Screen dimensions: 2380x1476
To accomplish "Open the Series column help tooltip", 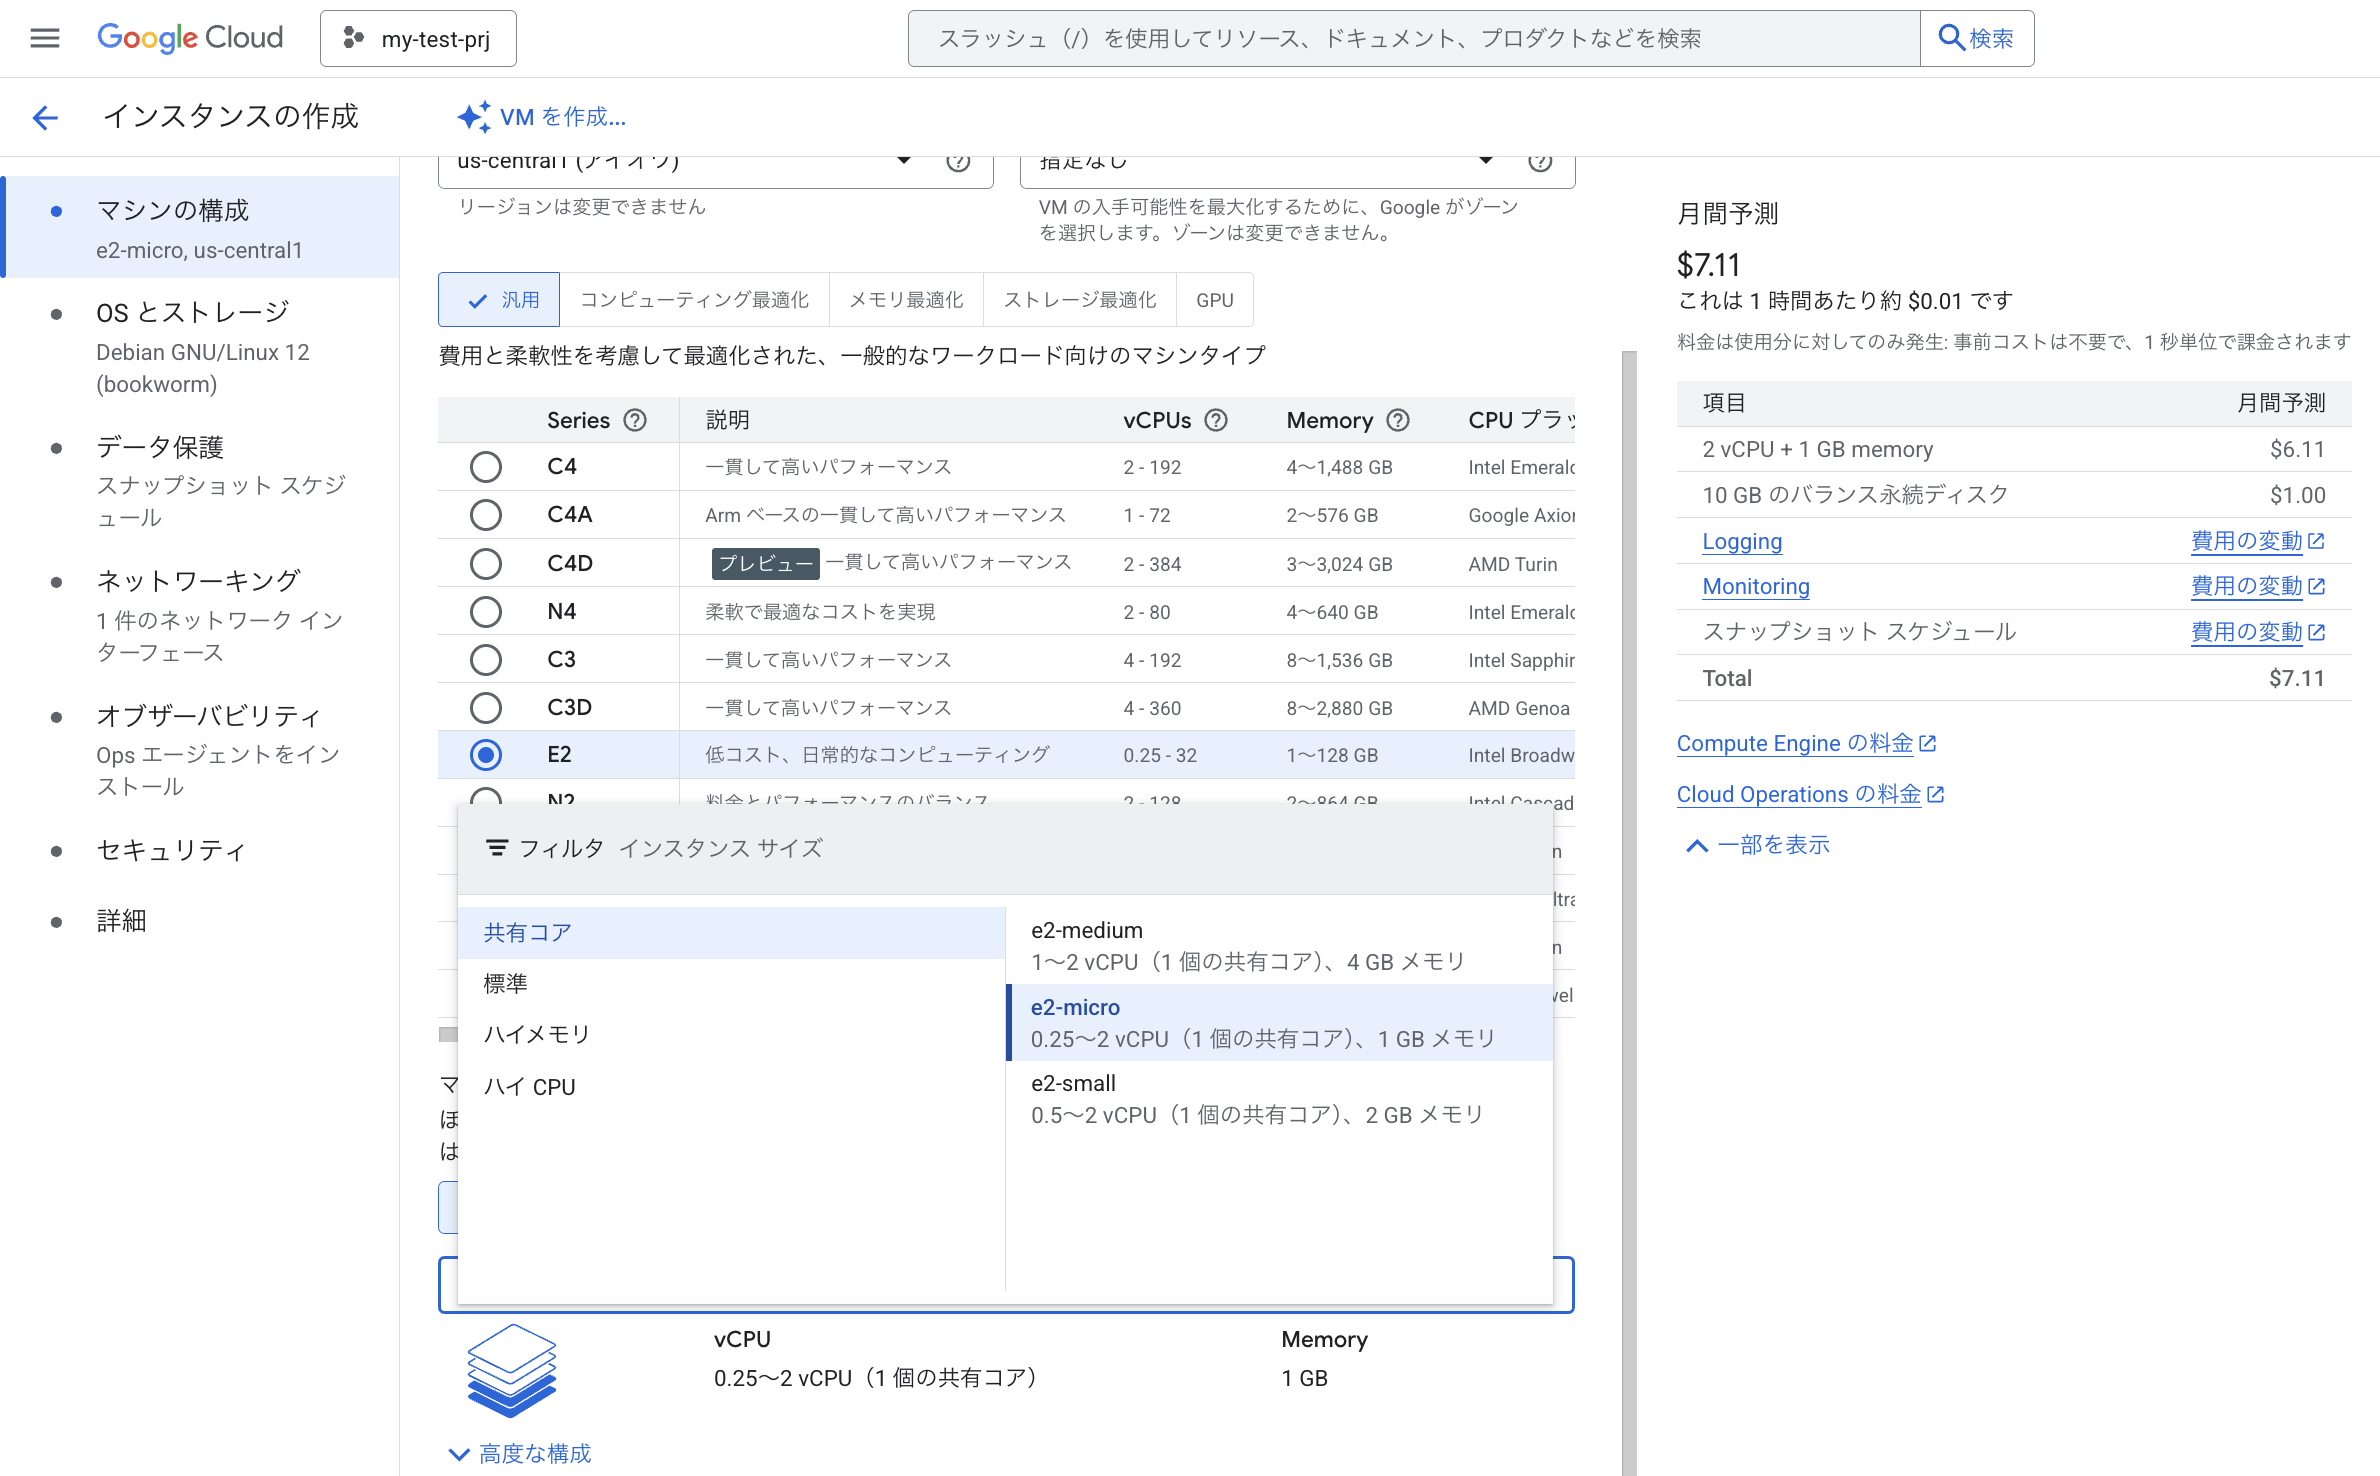I will [635, 420].
